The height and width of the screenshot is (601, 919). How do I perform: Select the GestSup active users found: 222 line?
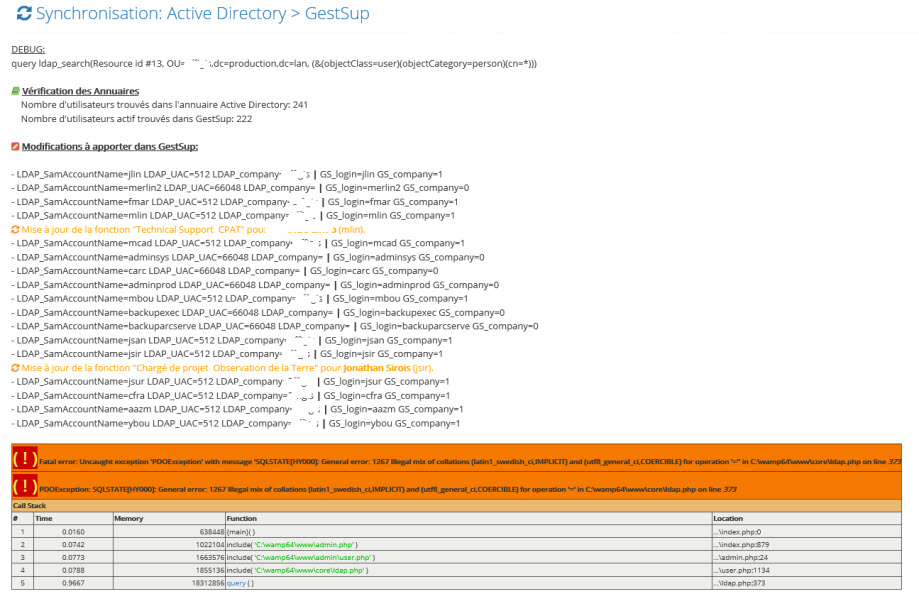pyautogui.click(x=137, y=119)
